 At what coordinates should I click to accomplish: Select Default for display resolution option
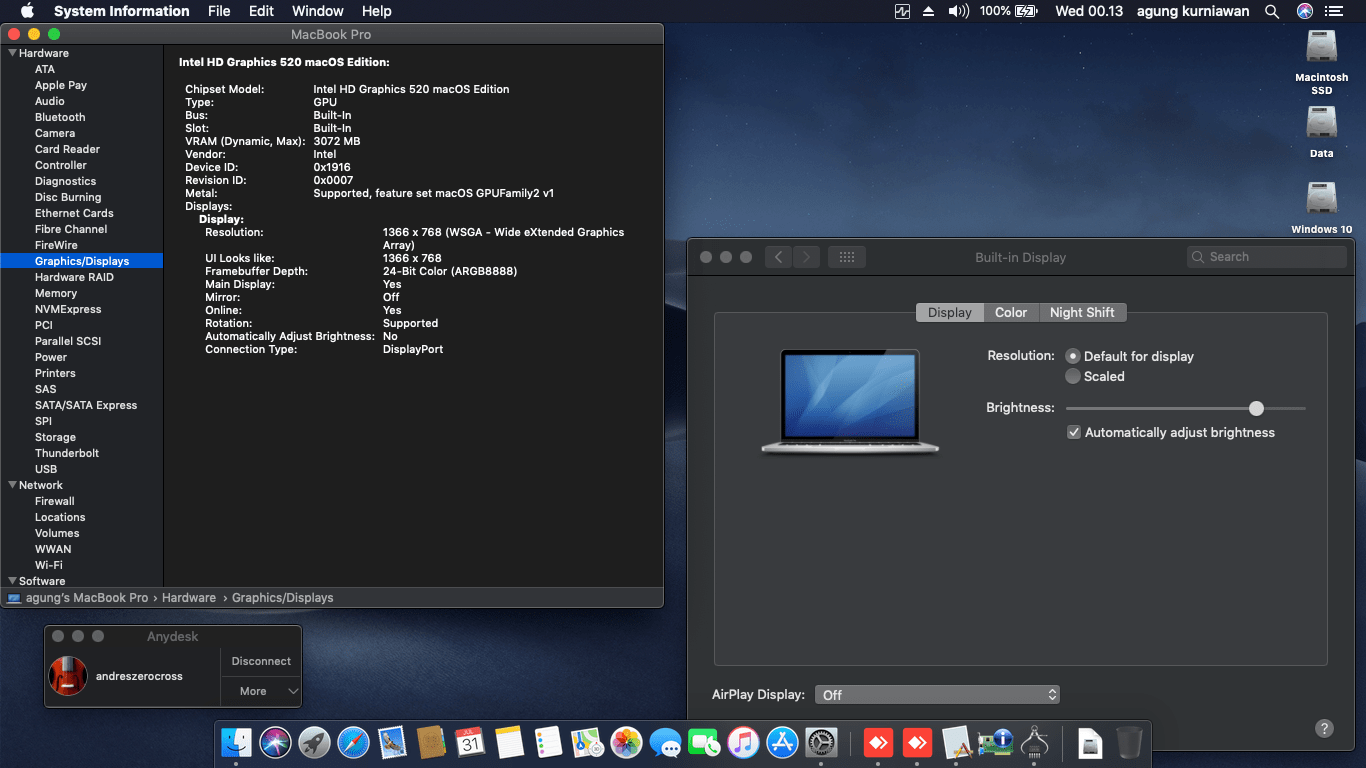[x=1072, y=356]
